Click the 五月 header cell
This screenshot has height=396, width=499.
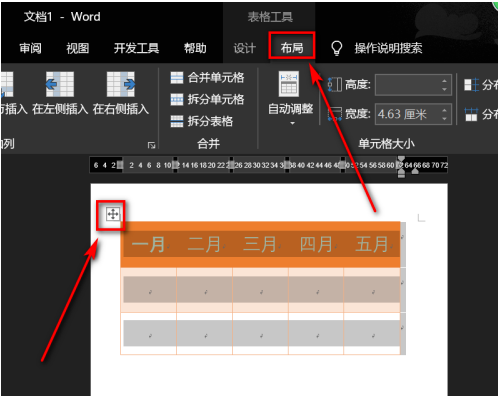372,244
